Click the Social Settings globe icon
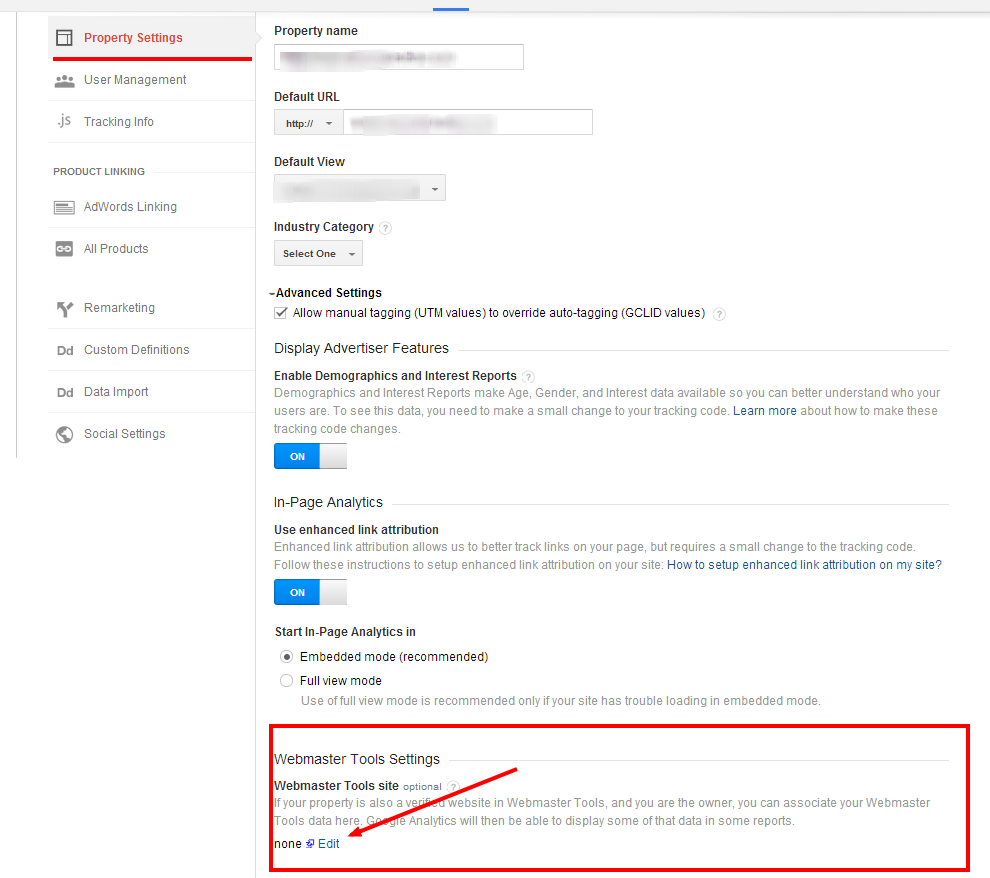Image resolution: width=990 pixels, height=878 pixels. click(64, 434)
